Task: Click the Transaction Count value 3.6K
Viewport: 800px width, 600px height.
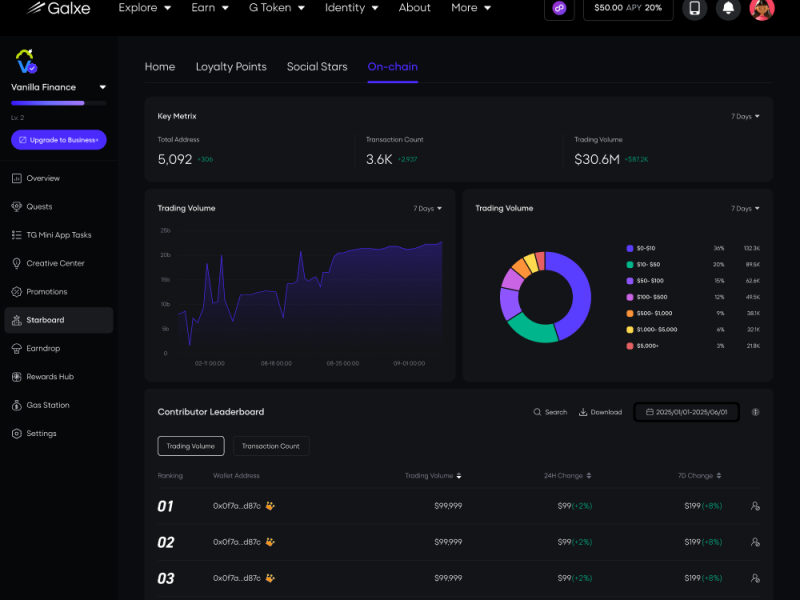Action: pos(379,159)
